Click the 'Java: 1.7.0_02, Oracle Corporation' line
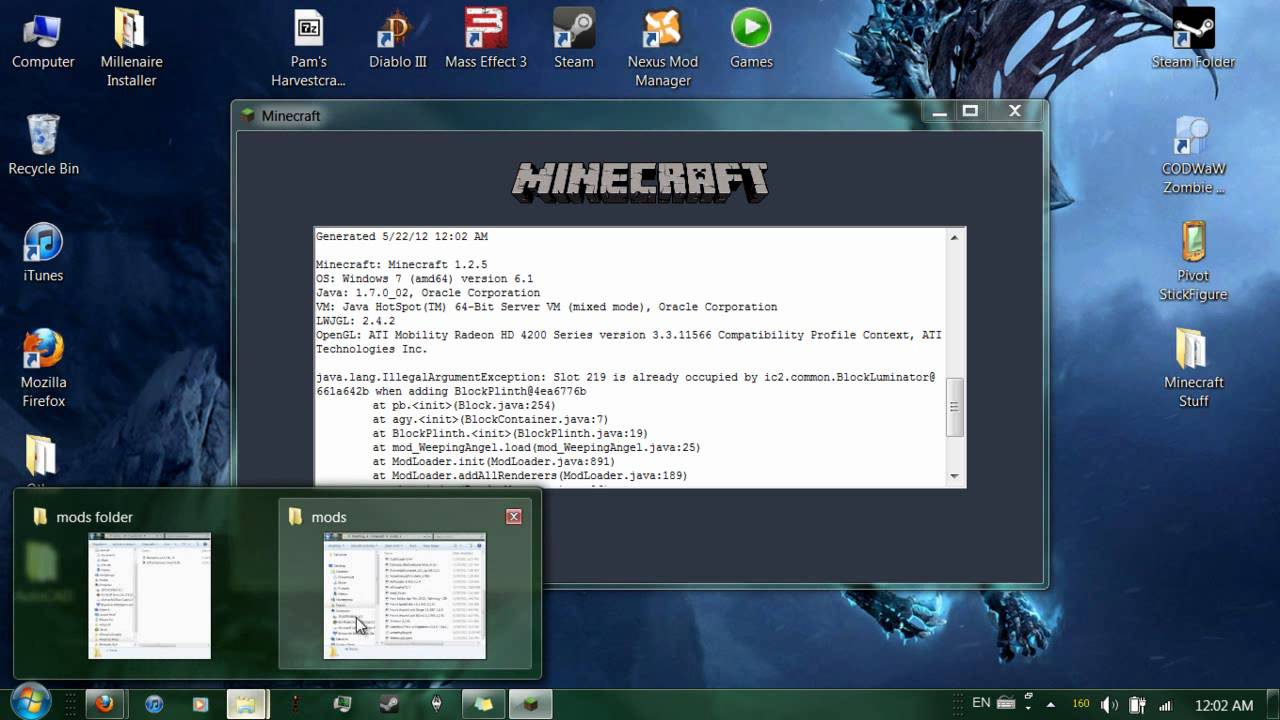Viewport: 1280px width, 720px height. 430,293
